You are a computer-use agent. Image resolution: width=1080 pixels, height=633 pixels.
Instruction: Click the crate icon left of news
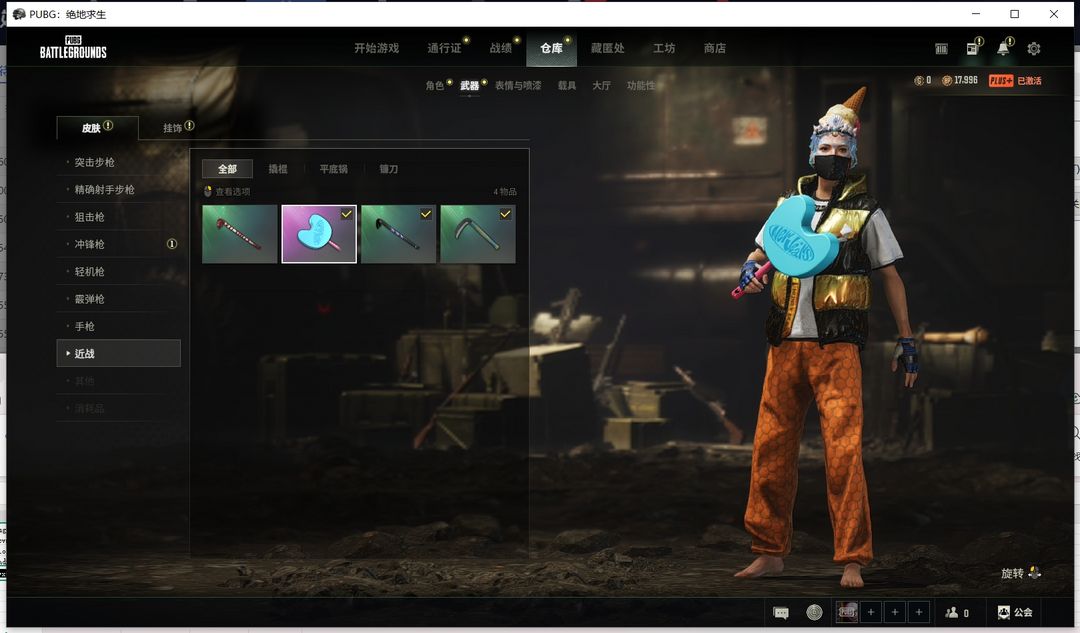pos(941,49)
